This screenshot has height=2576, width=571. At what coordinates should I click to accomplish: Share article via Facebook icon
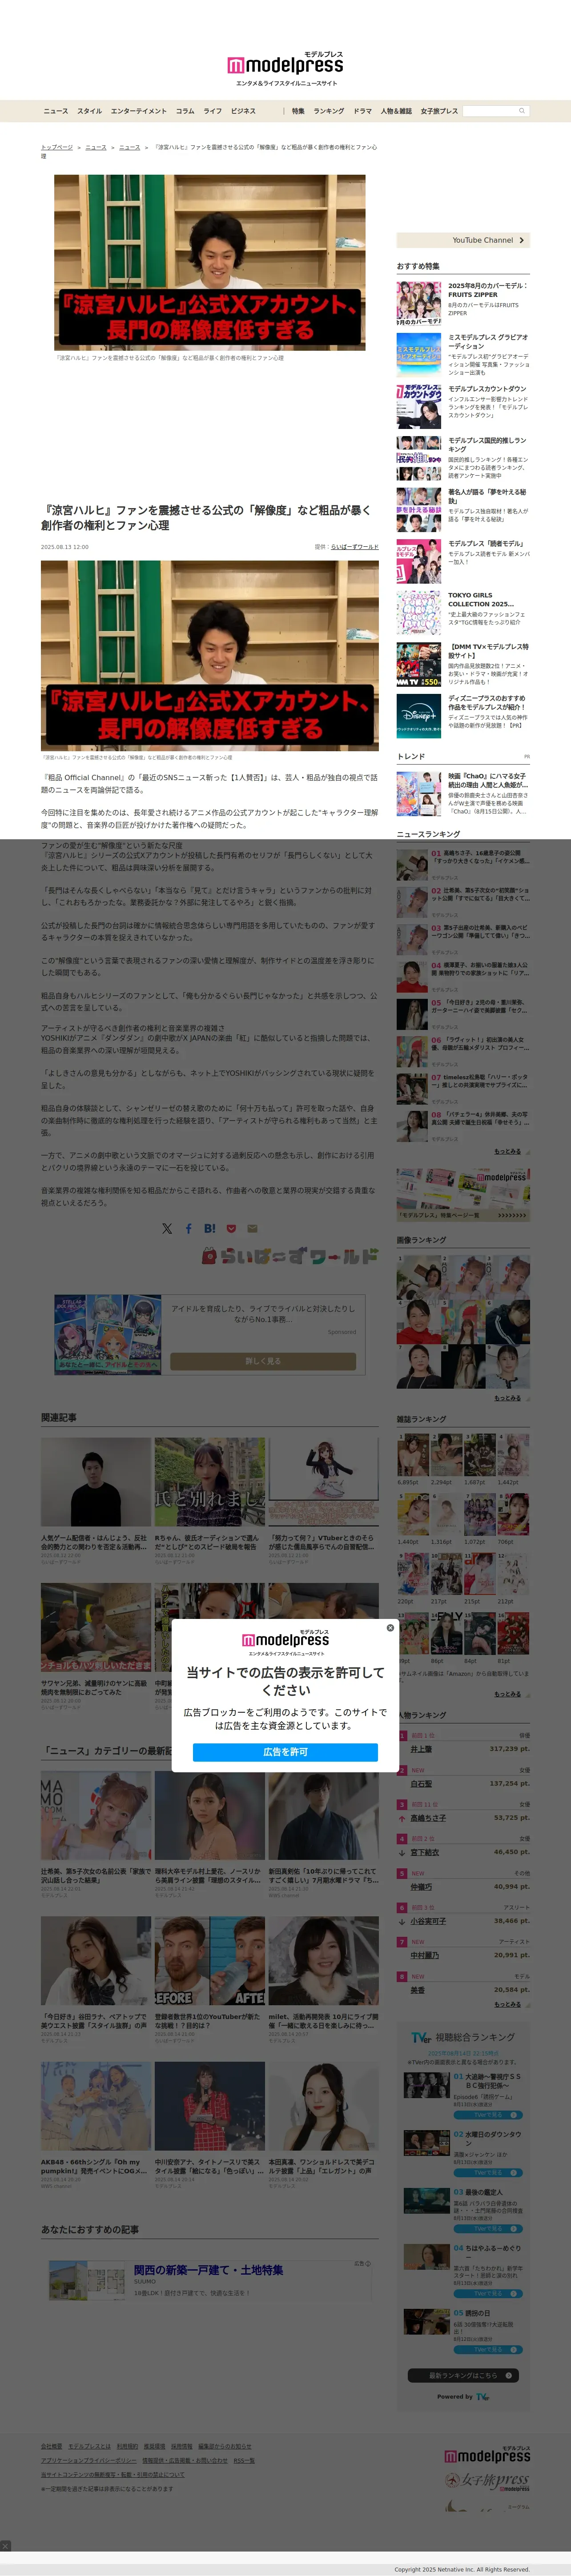[x=188, y=1228]
